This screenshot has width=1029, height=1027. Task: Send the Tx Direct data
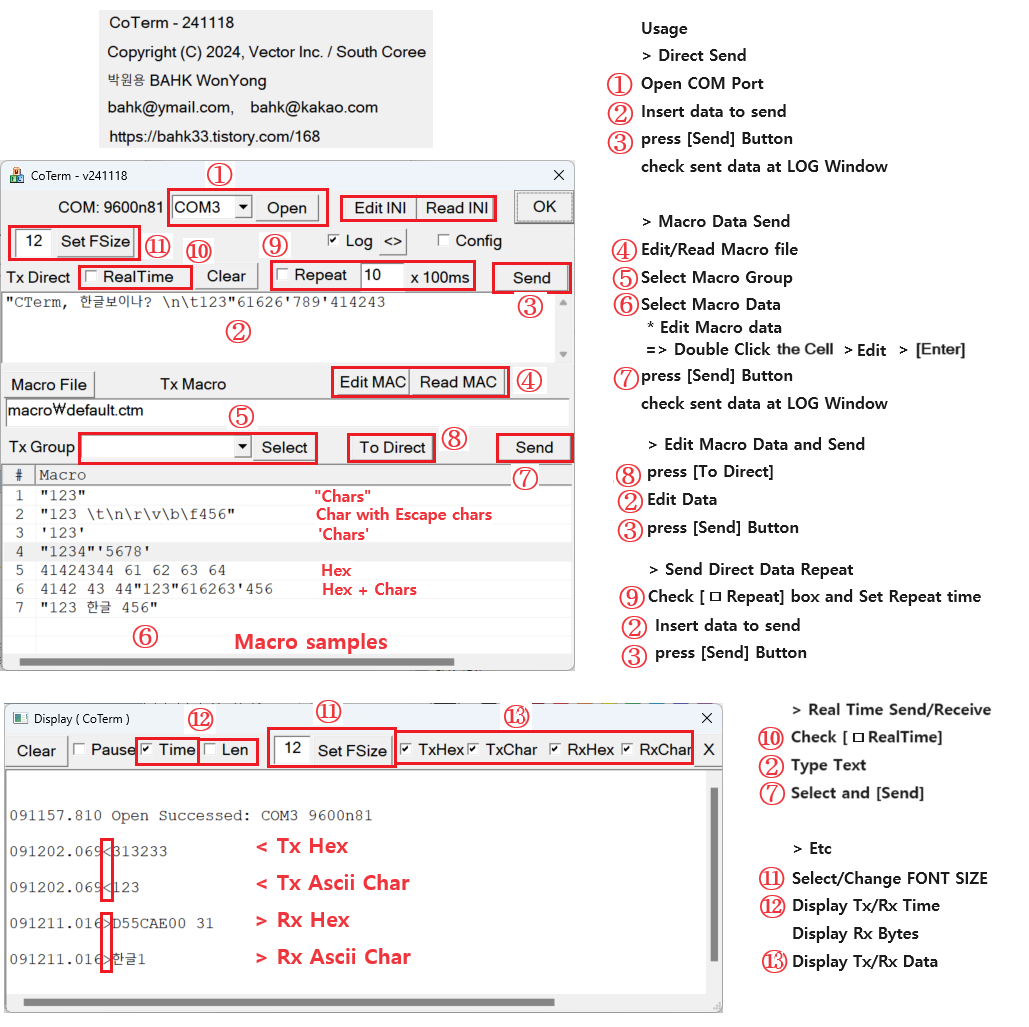click(x=531, y=278)
